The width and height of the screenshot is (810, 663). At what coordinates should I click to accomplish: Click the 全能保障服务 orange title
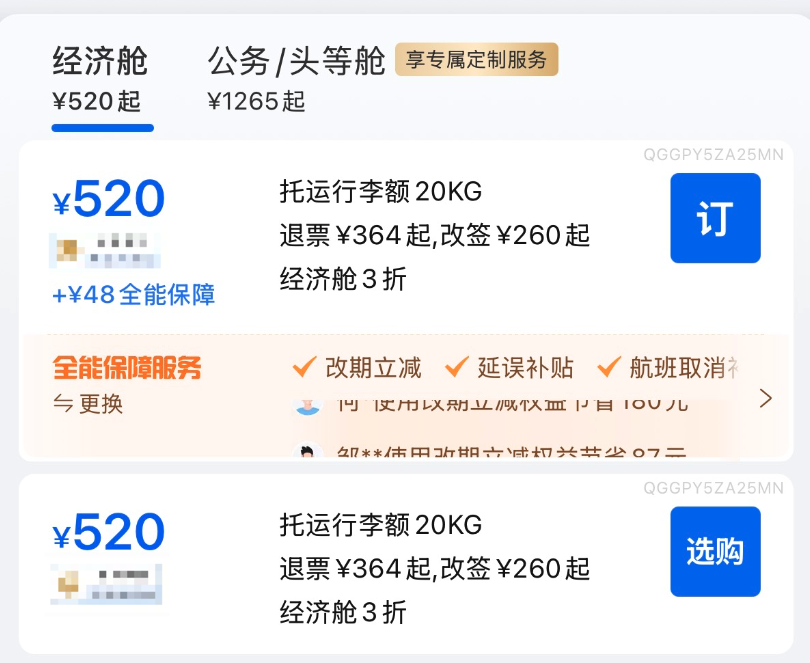click(x=127, y=368)
